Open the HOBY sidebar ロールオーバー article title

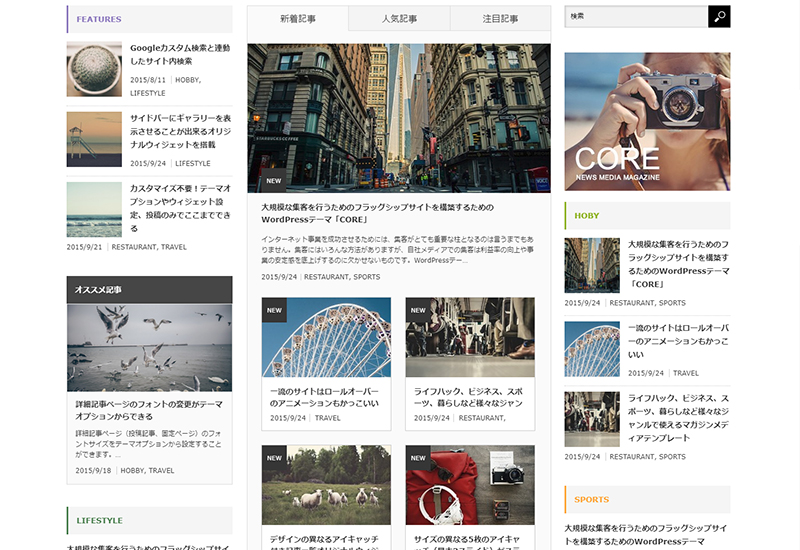[x=679, y=341]
